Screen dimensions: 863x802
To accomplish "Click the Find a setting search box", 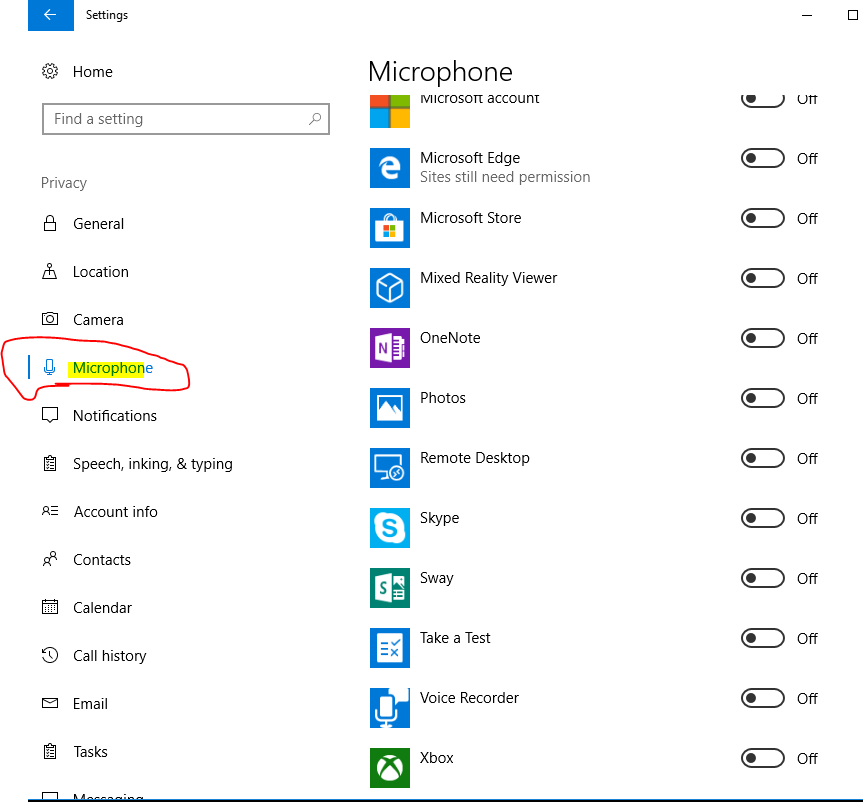I will 186,119.
